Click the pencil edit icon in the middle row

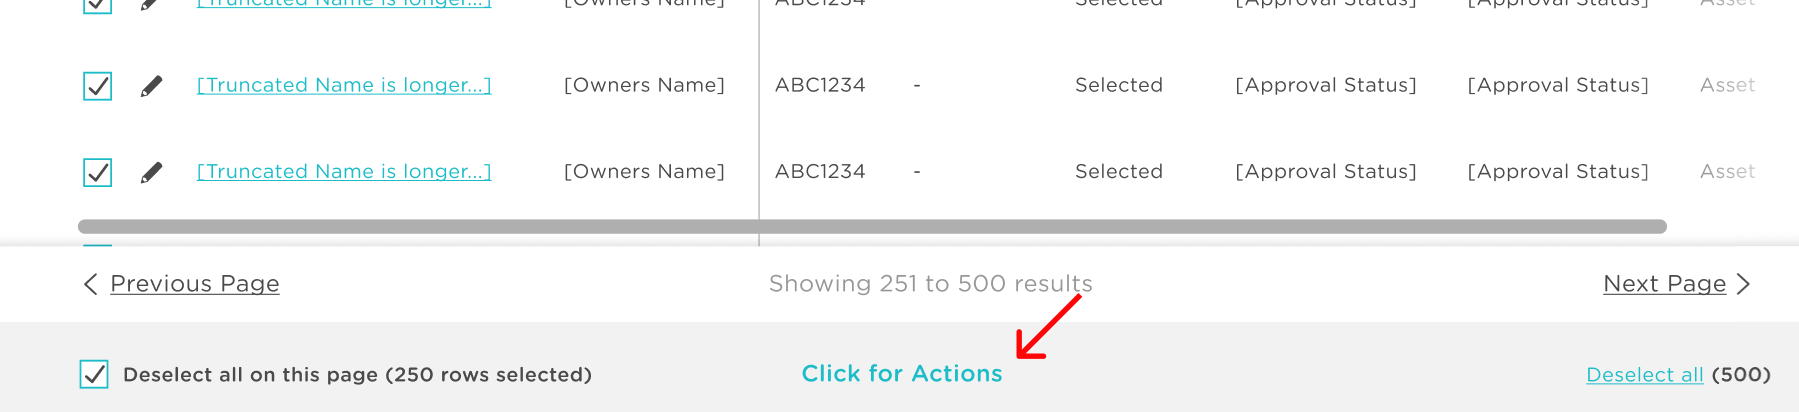click(151, 86)
